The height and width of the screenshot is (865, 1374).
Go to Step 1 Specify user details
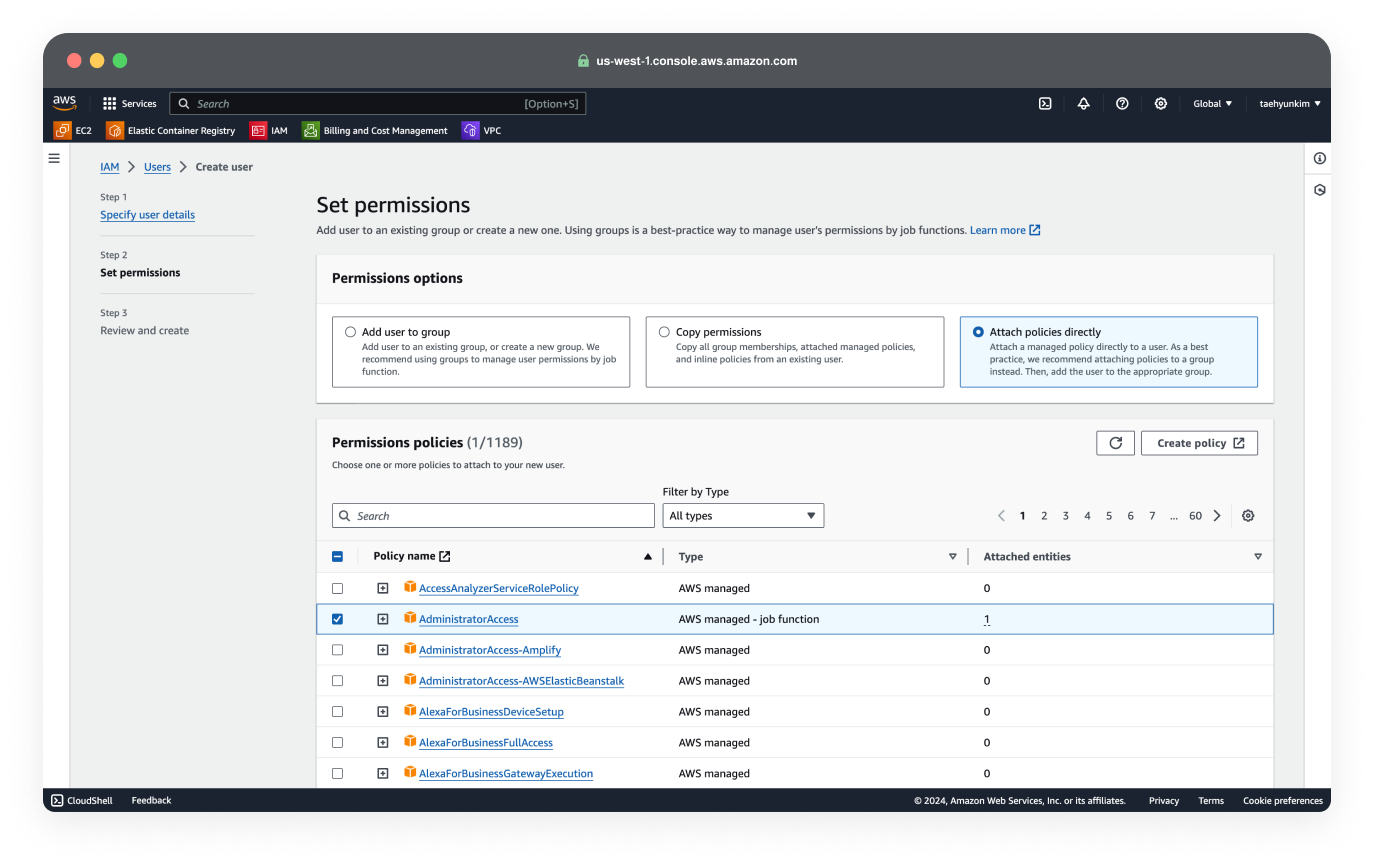pos(147,214)
